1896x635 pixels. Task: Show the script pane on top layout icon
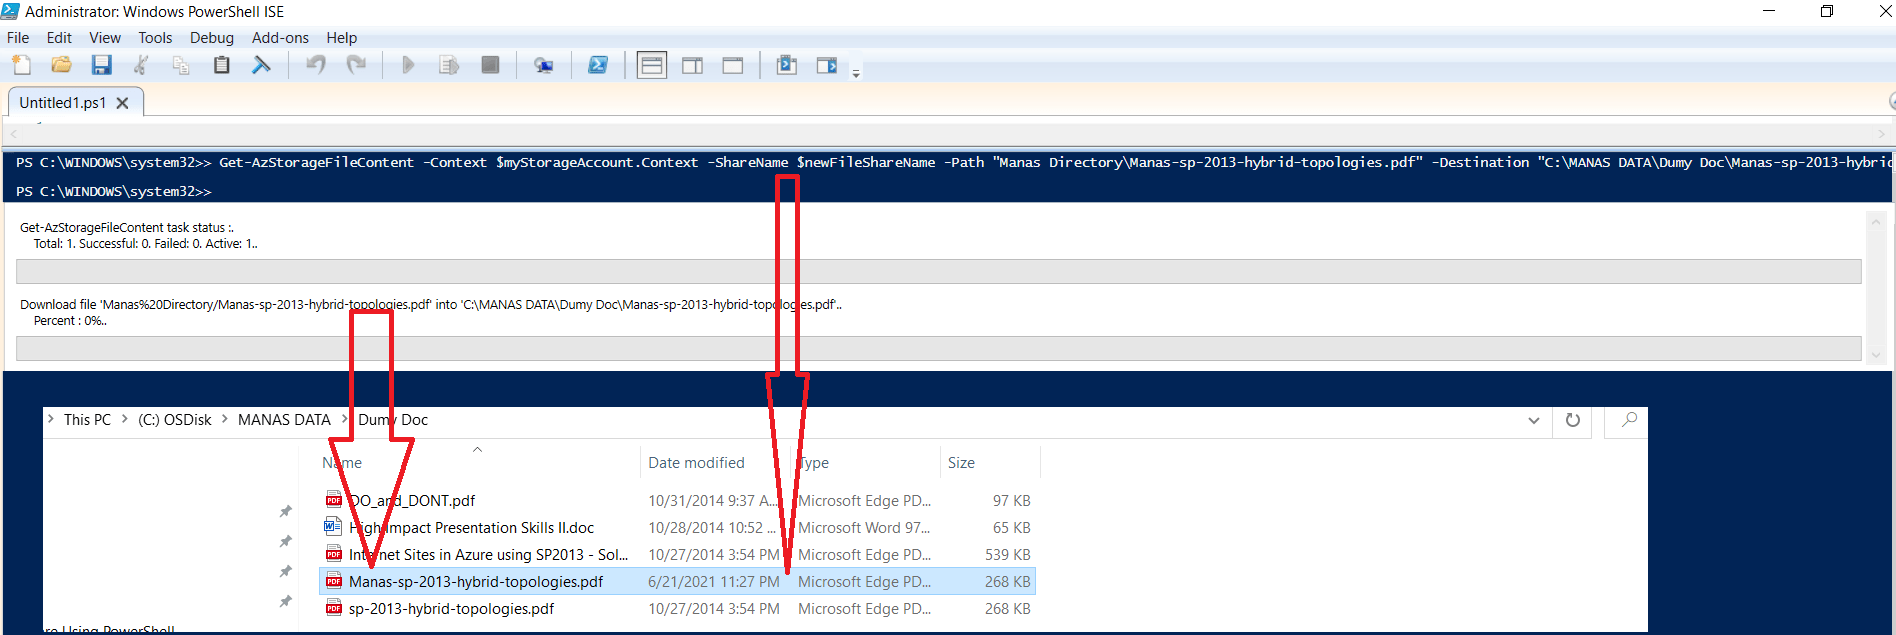coord(652,65)
